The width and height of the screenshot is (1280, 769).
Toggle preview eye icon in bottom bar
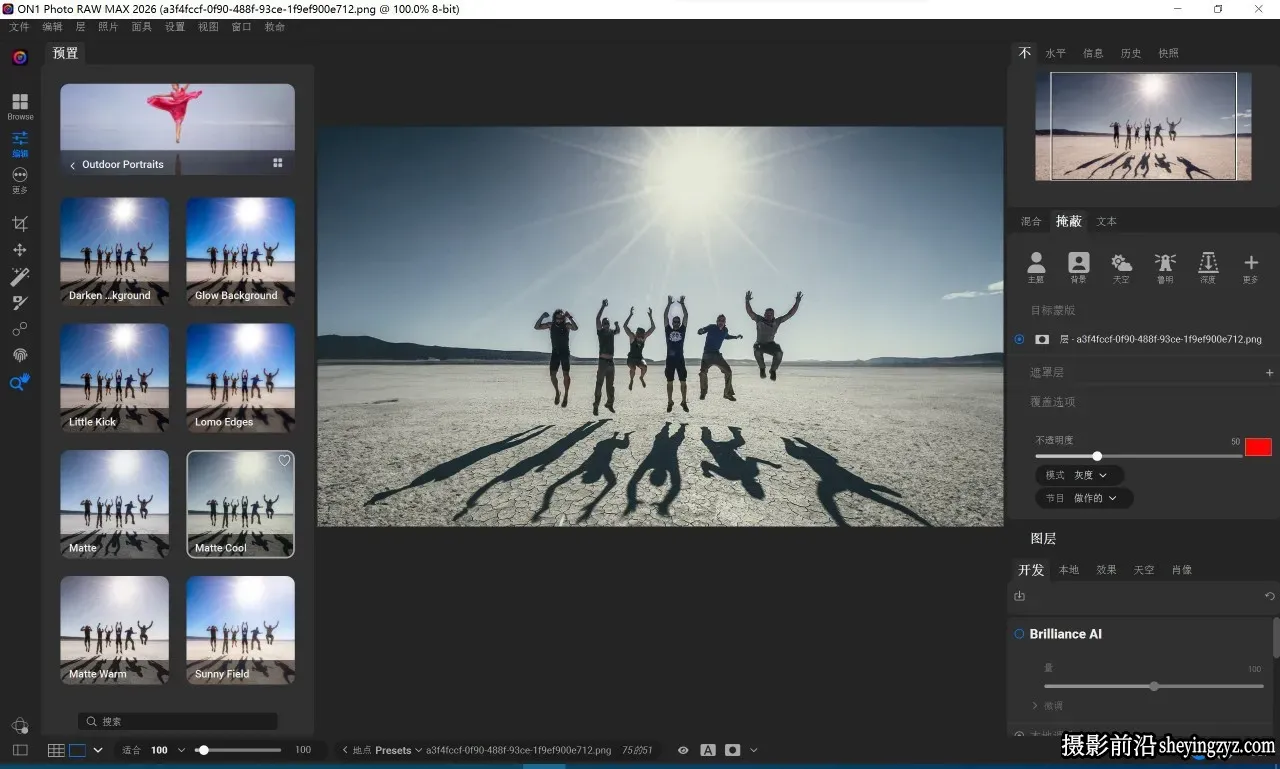tap(683, 750)
